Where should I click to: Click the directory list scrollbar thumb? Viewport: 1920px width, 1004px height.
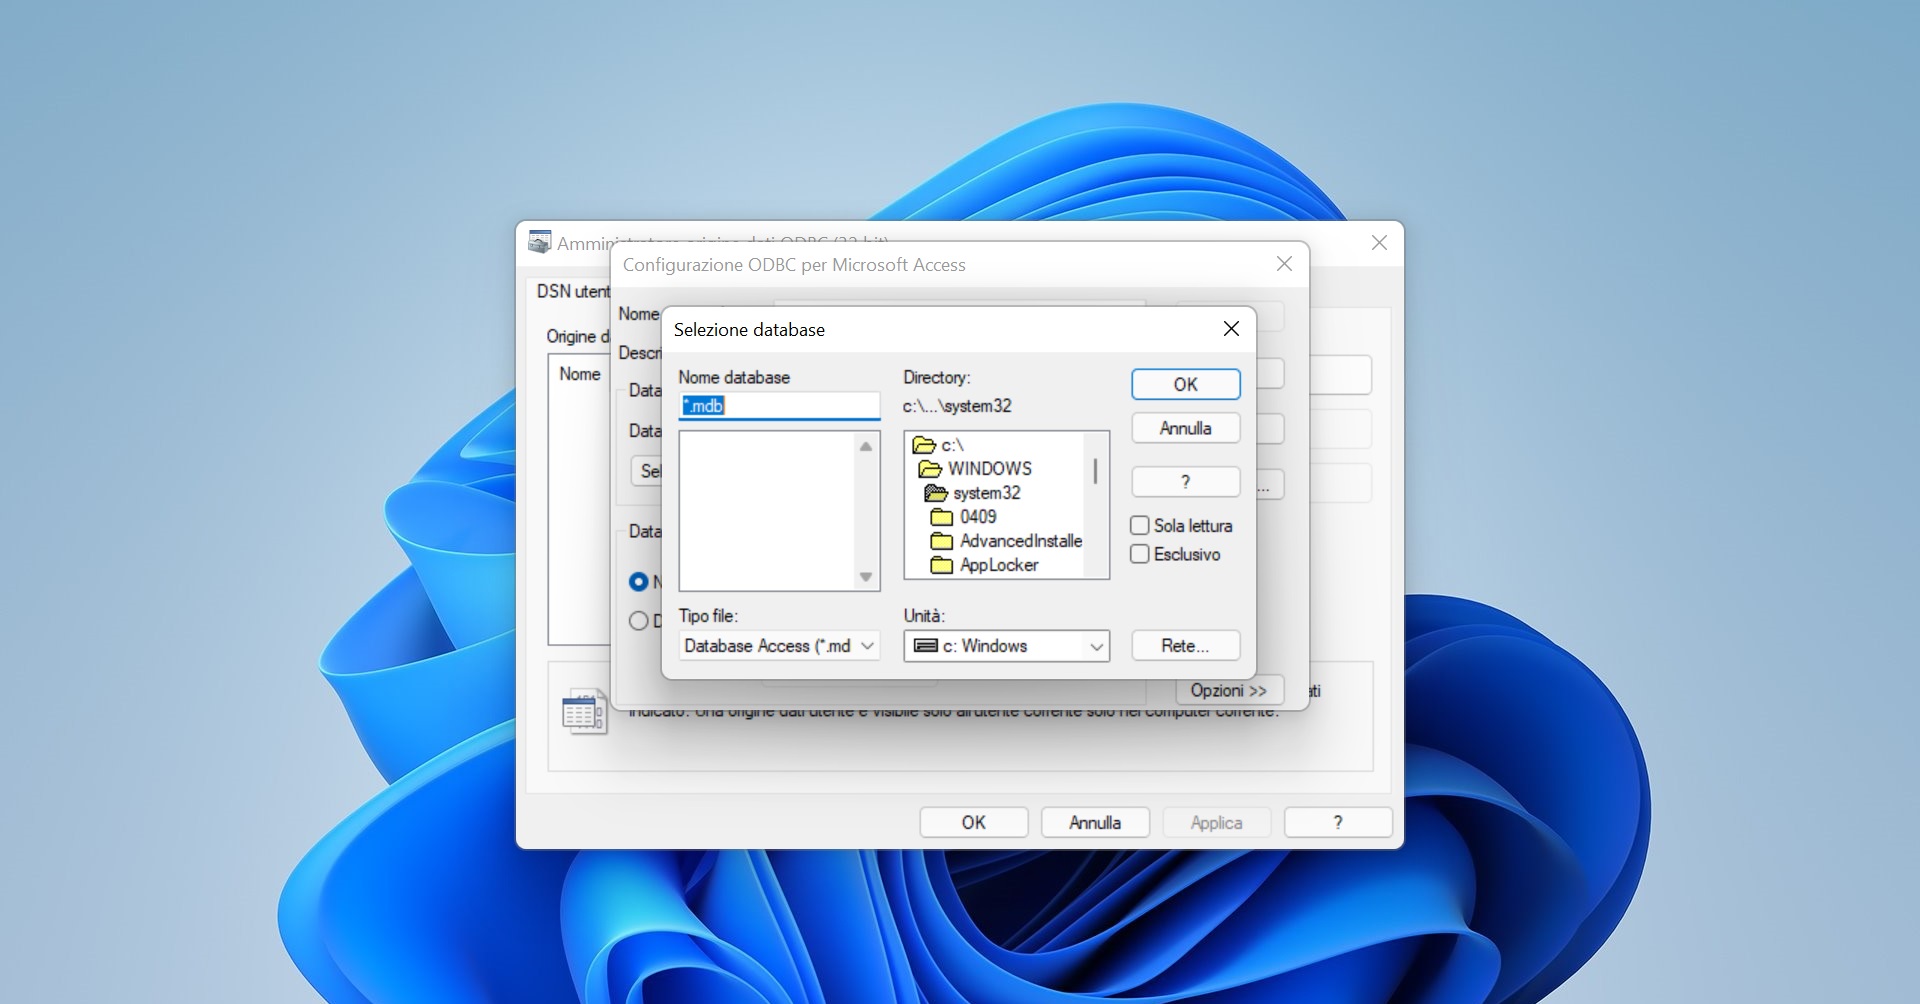pyautogui.click(x=1096, y=471)
